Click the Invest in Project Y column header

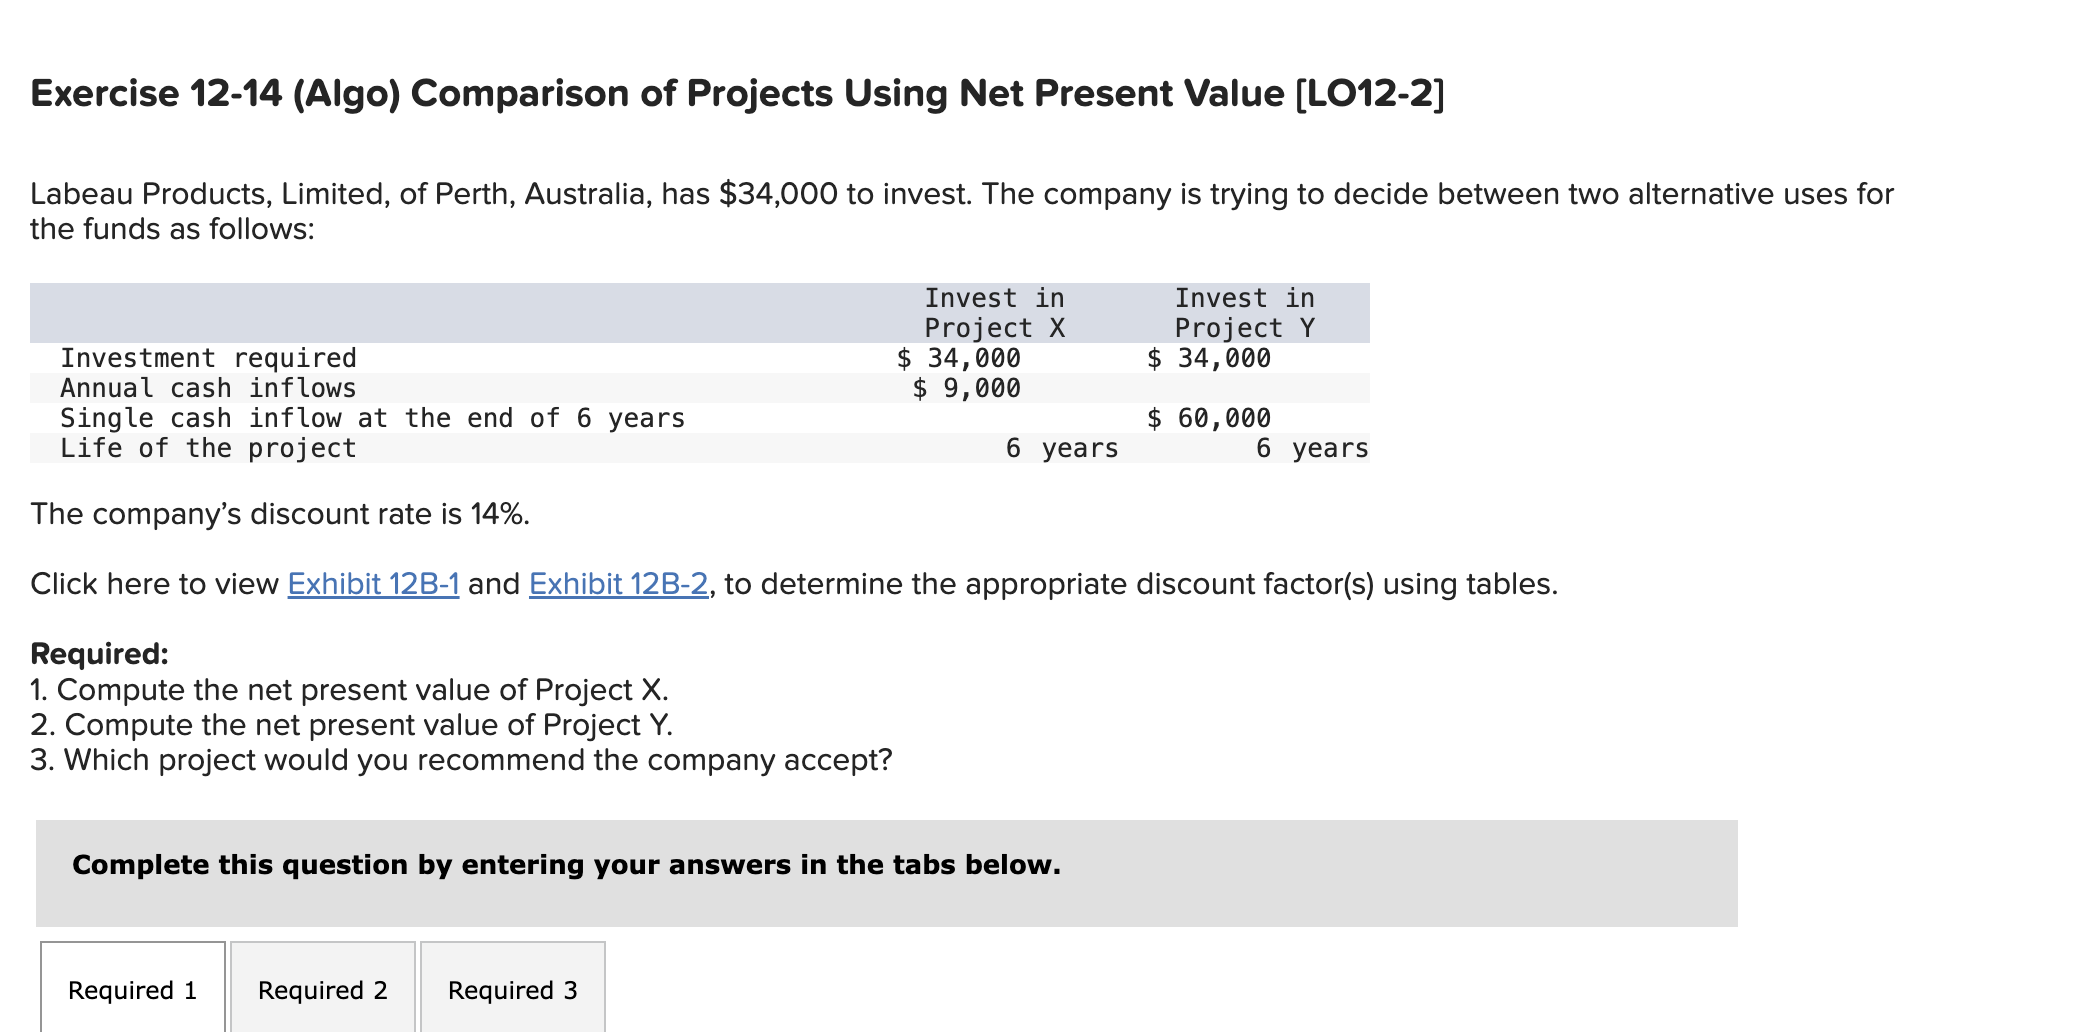click(x=1244, y=312)
